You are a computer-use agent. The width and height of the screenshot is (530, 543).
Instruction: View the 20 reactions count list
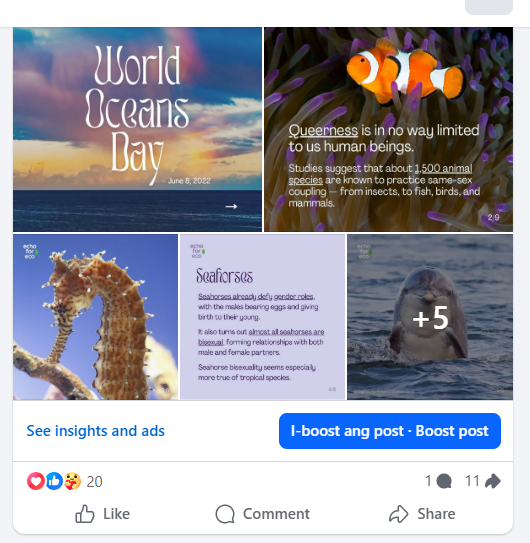click(94, 481)
